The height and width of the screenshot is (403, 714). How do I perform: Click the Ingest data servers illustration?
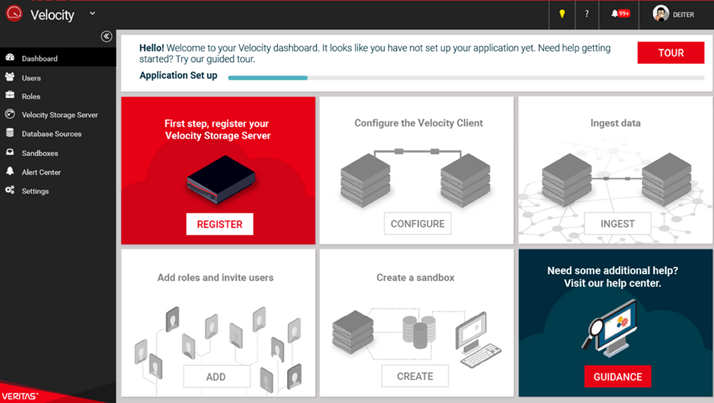pyautogui.click(x=616, y=180)
